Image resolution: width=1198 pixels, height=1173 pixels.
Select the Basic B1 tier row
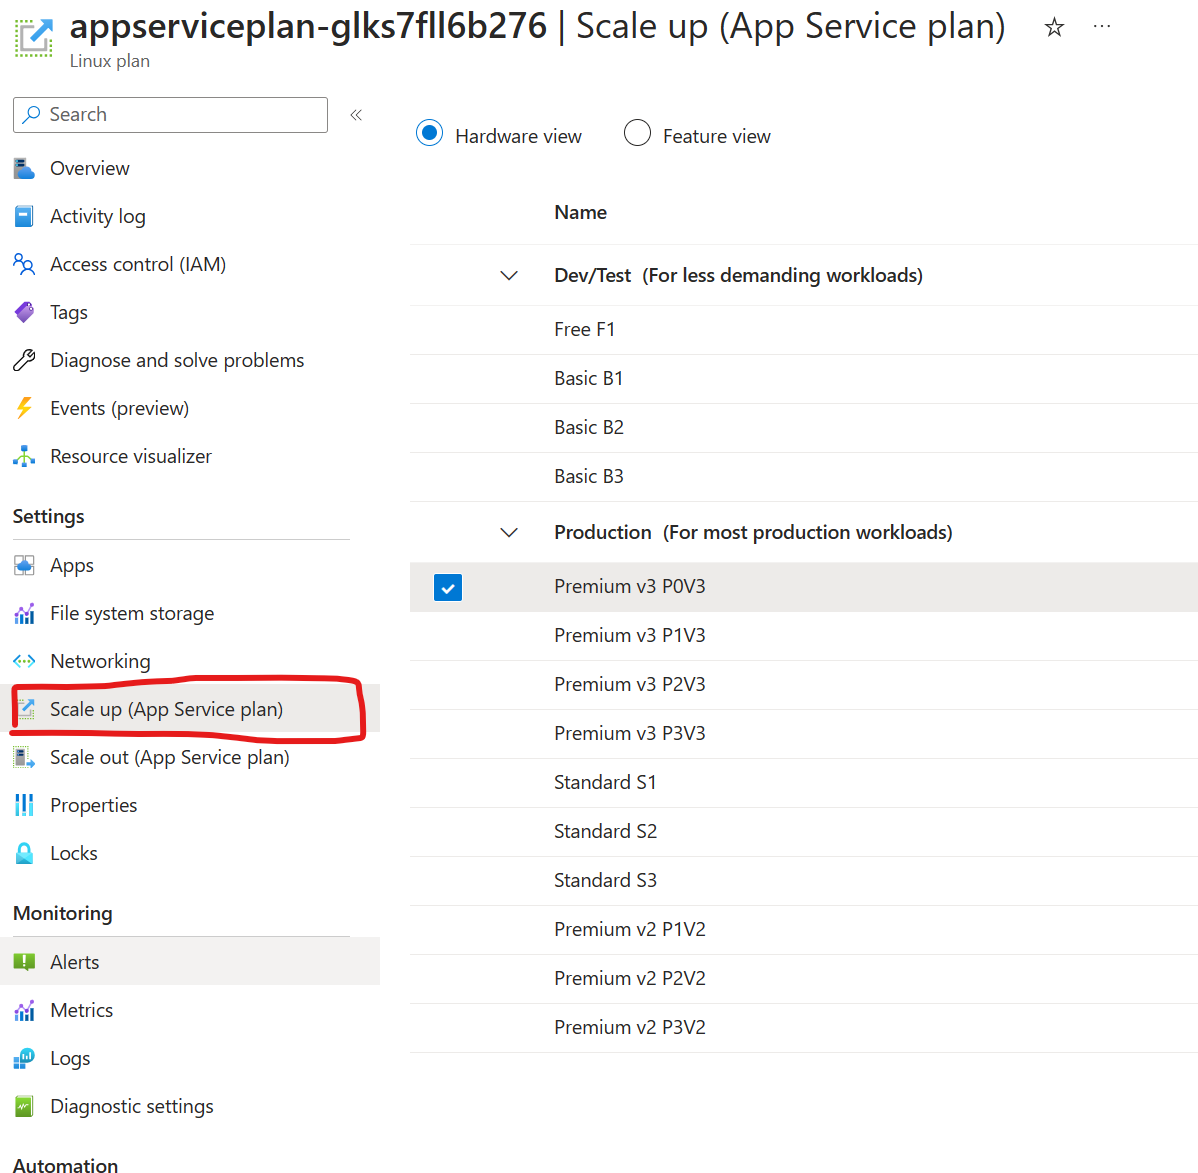coord(804,378)
